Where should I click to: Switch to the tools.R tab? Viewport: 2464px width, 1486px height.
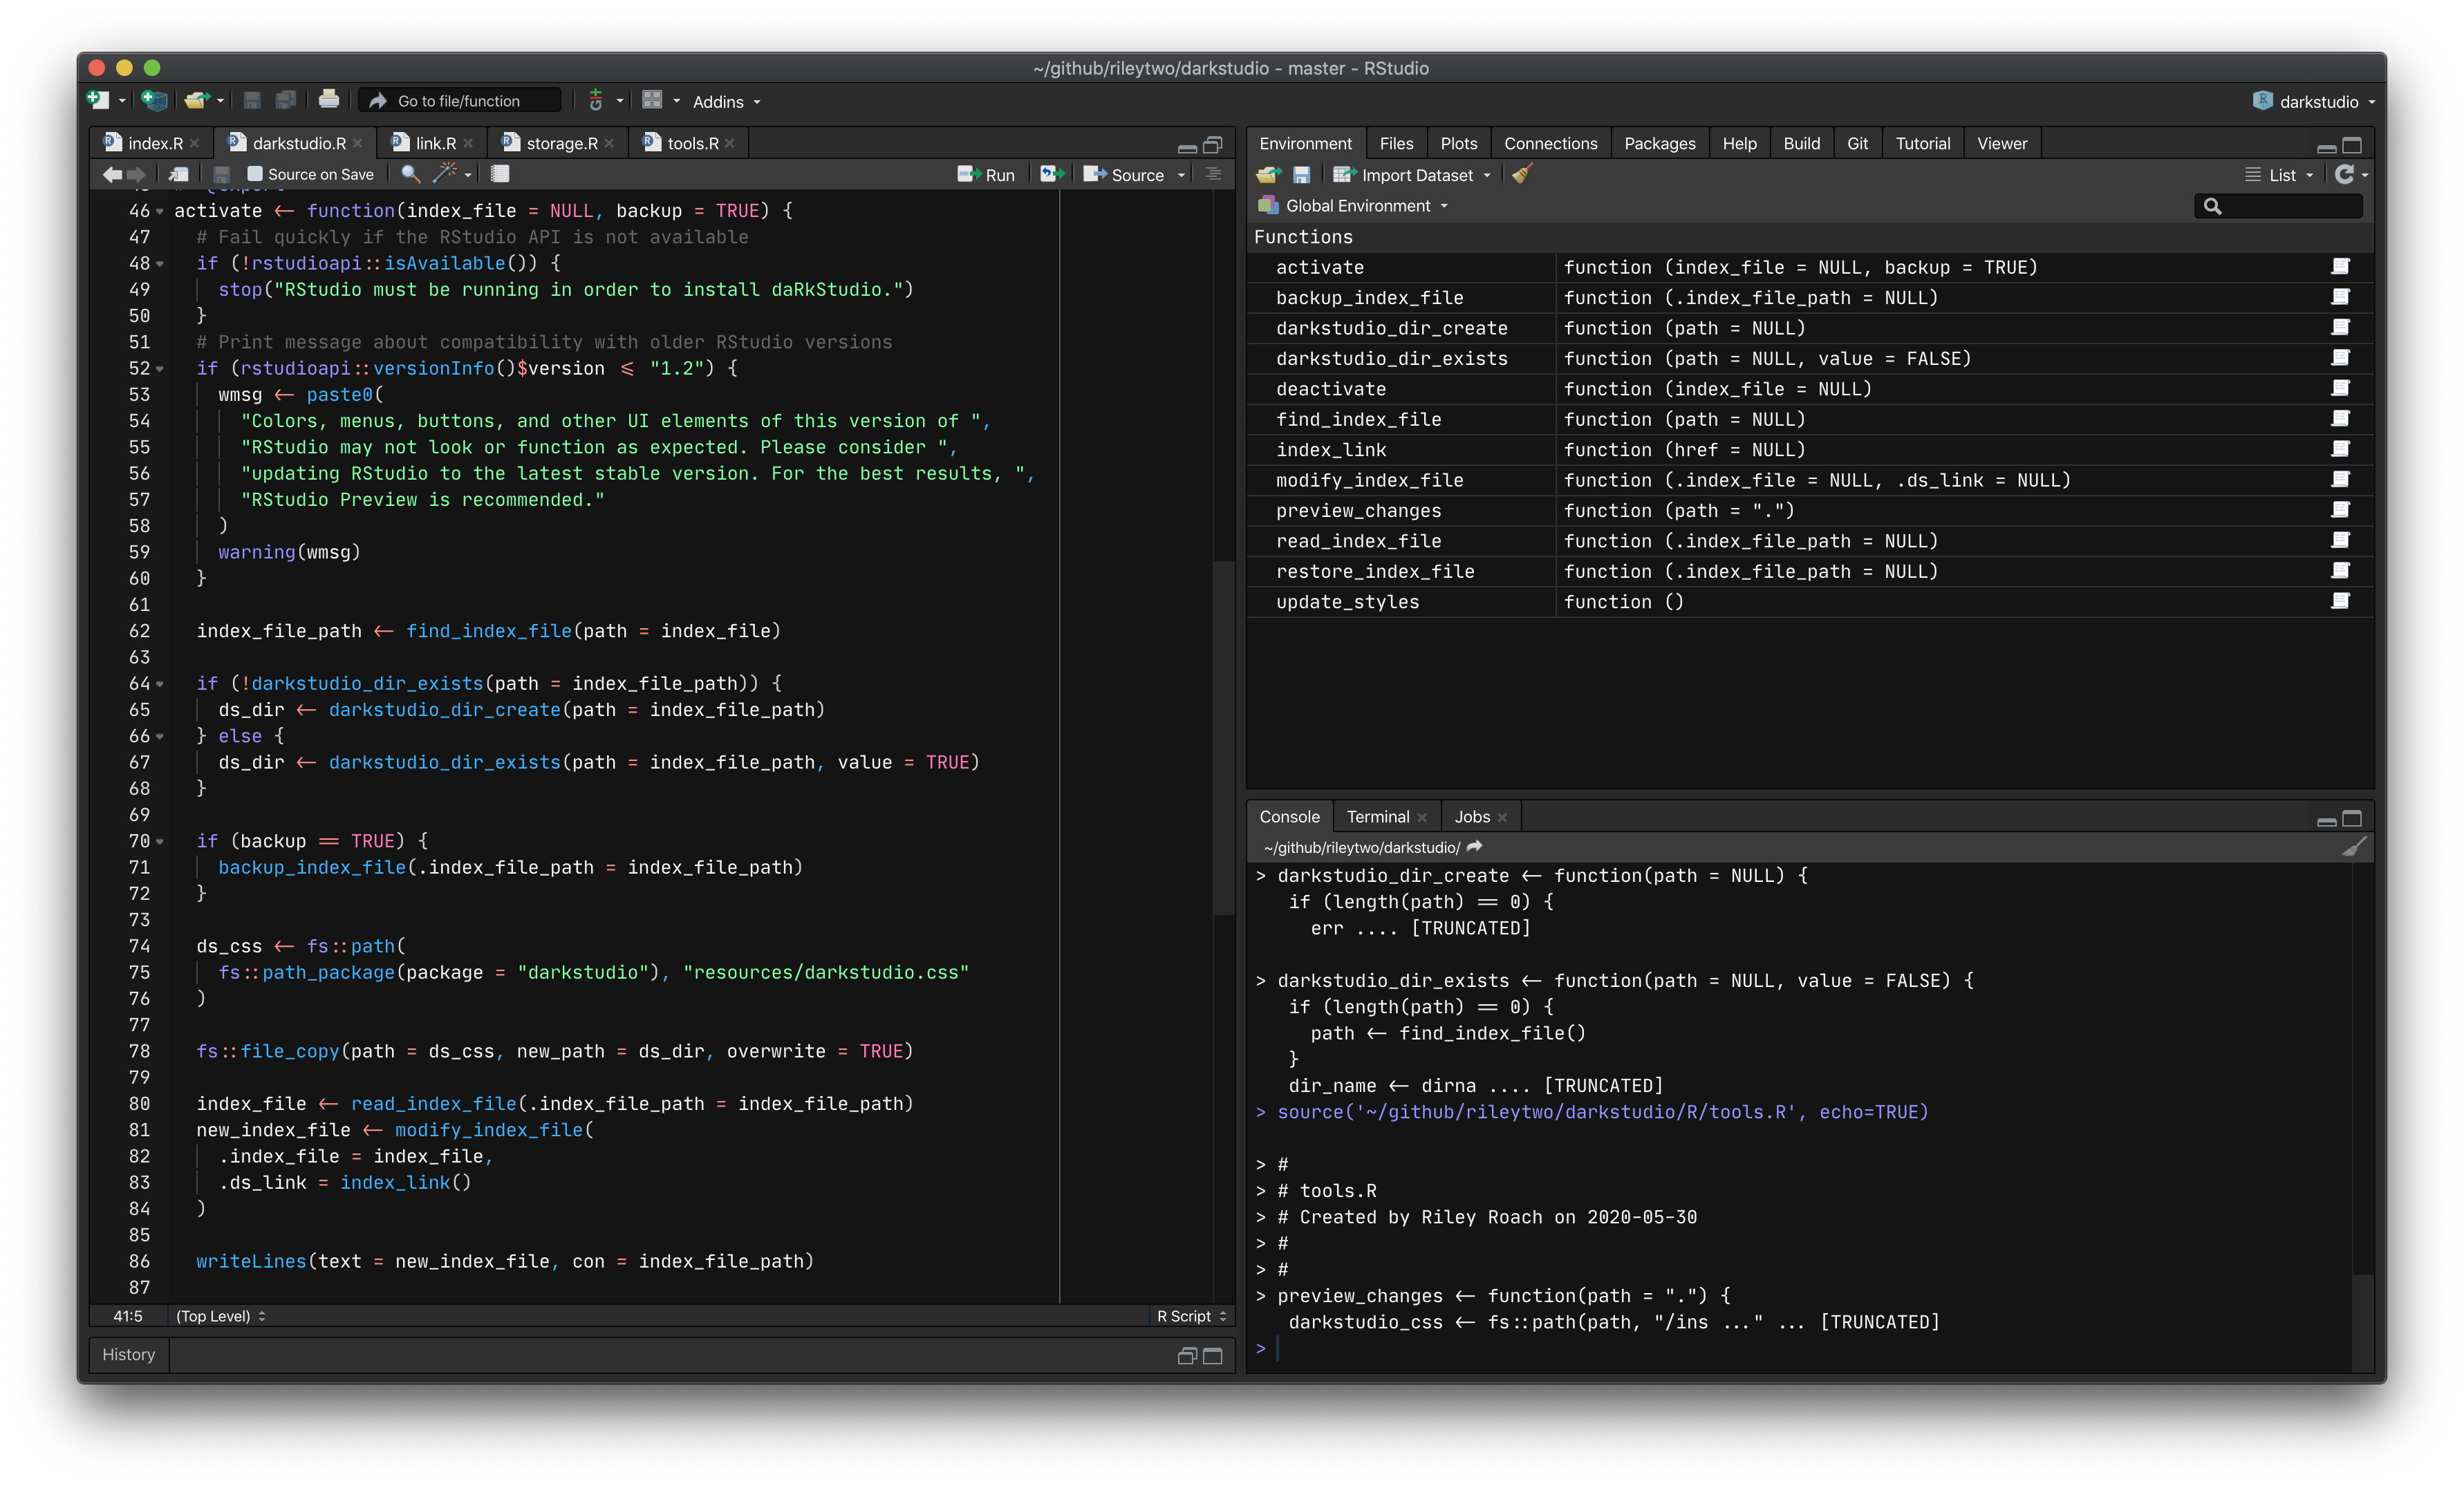coord(692,143)
